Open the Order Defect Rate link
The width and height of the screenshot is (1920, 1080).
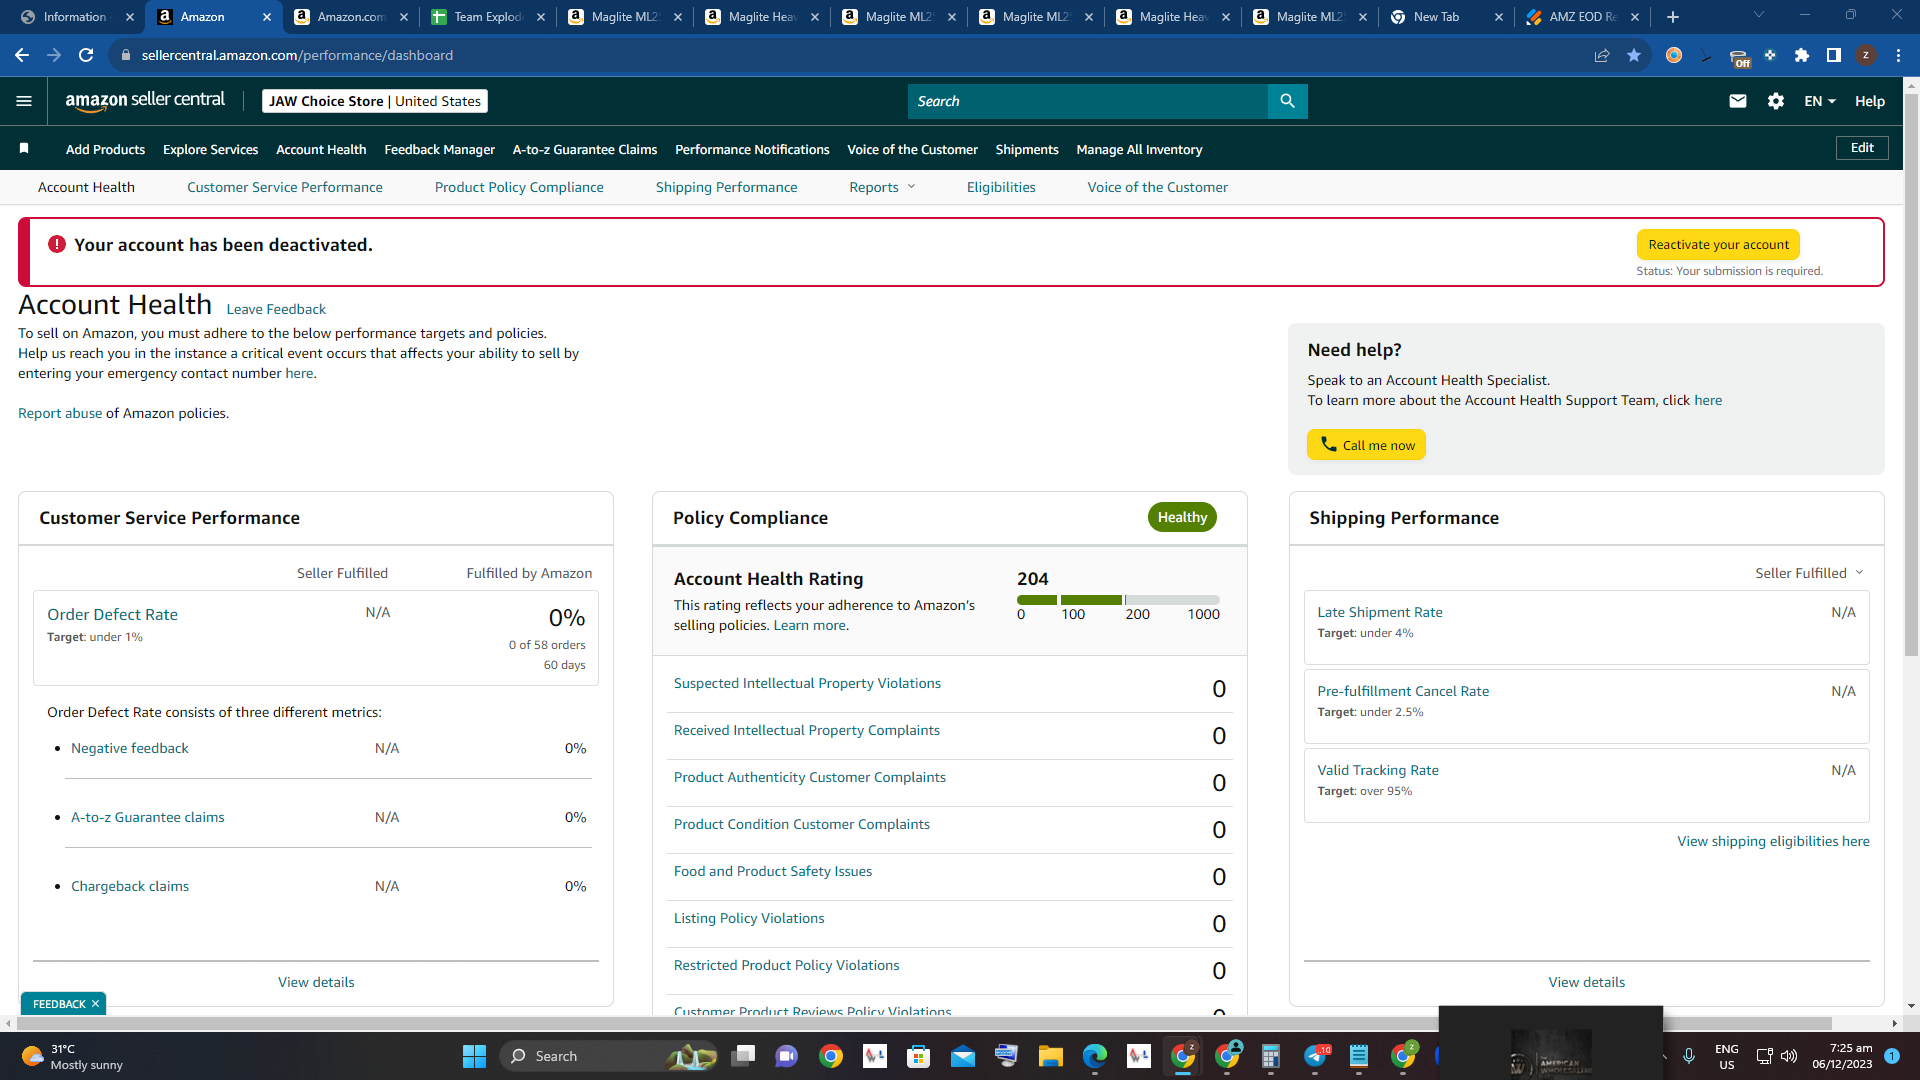(x=112, y=614)
